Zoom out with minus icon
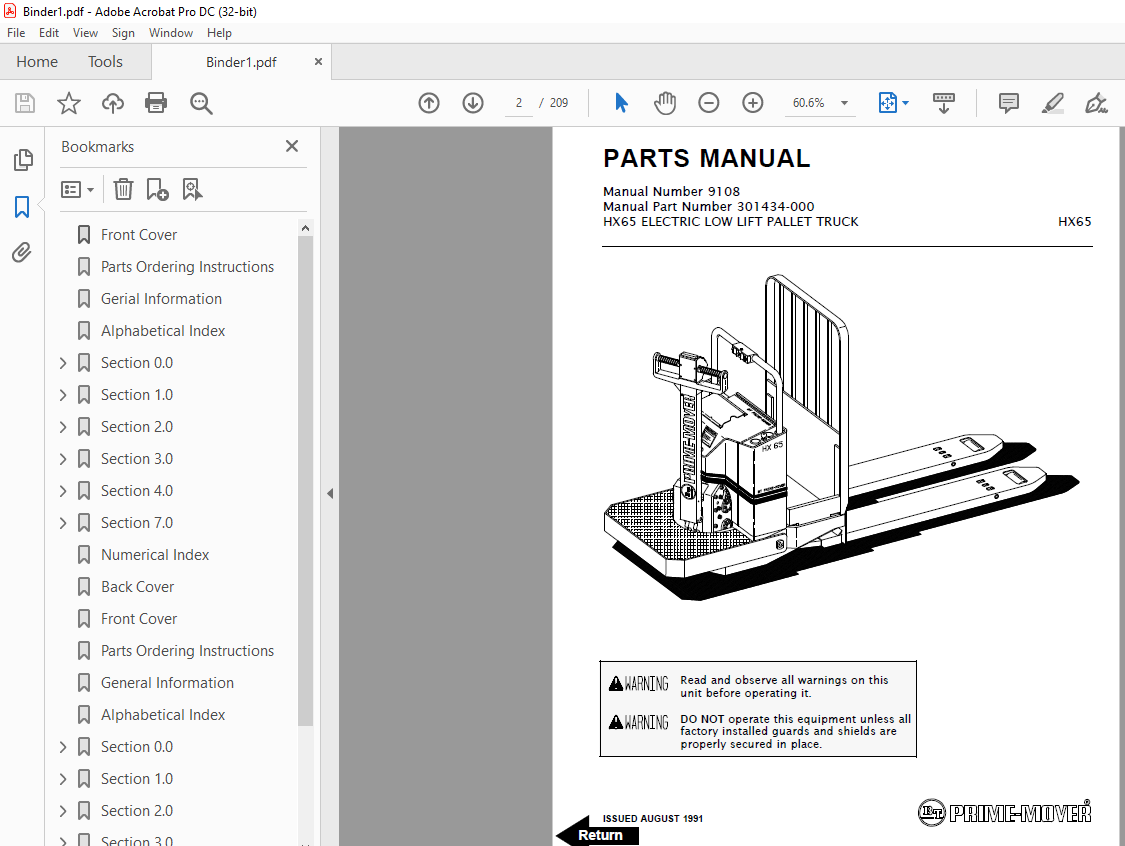Screen dimensions: 1125x846 pyautogui.click(x=709, y=103)
